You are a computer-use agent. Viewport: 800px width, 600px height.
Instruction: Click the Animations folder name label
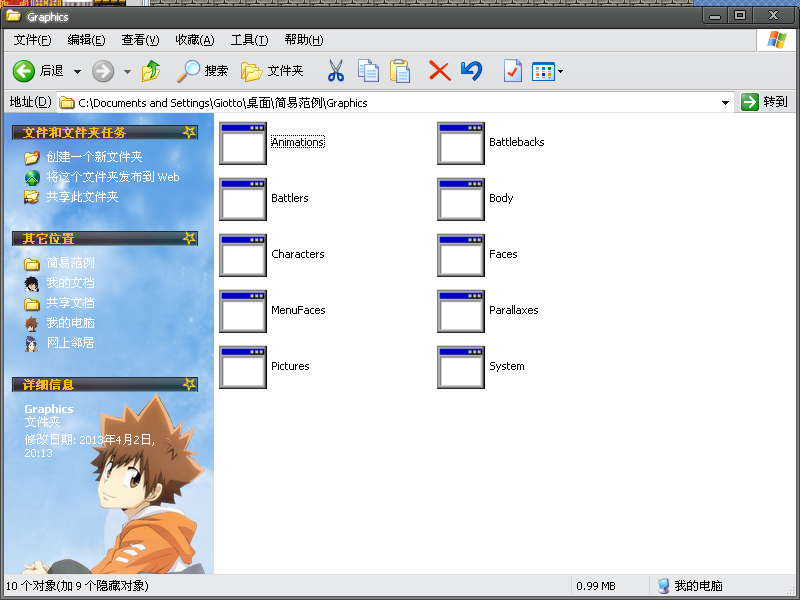click(298, 142)
